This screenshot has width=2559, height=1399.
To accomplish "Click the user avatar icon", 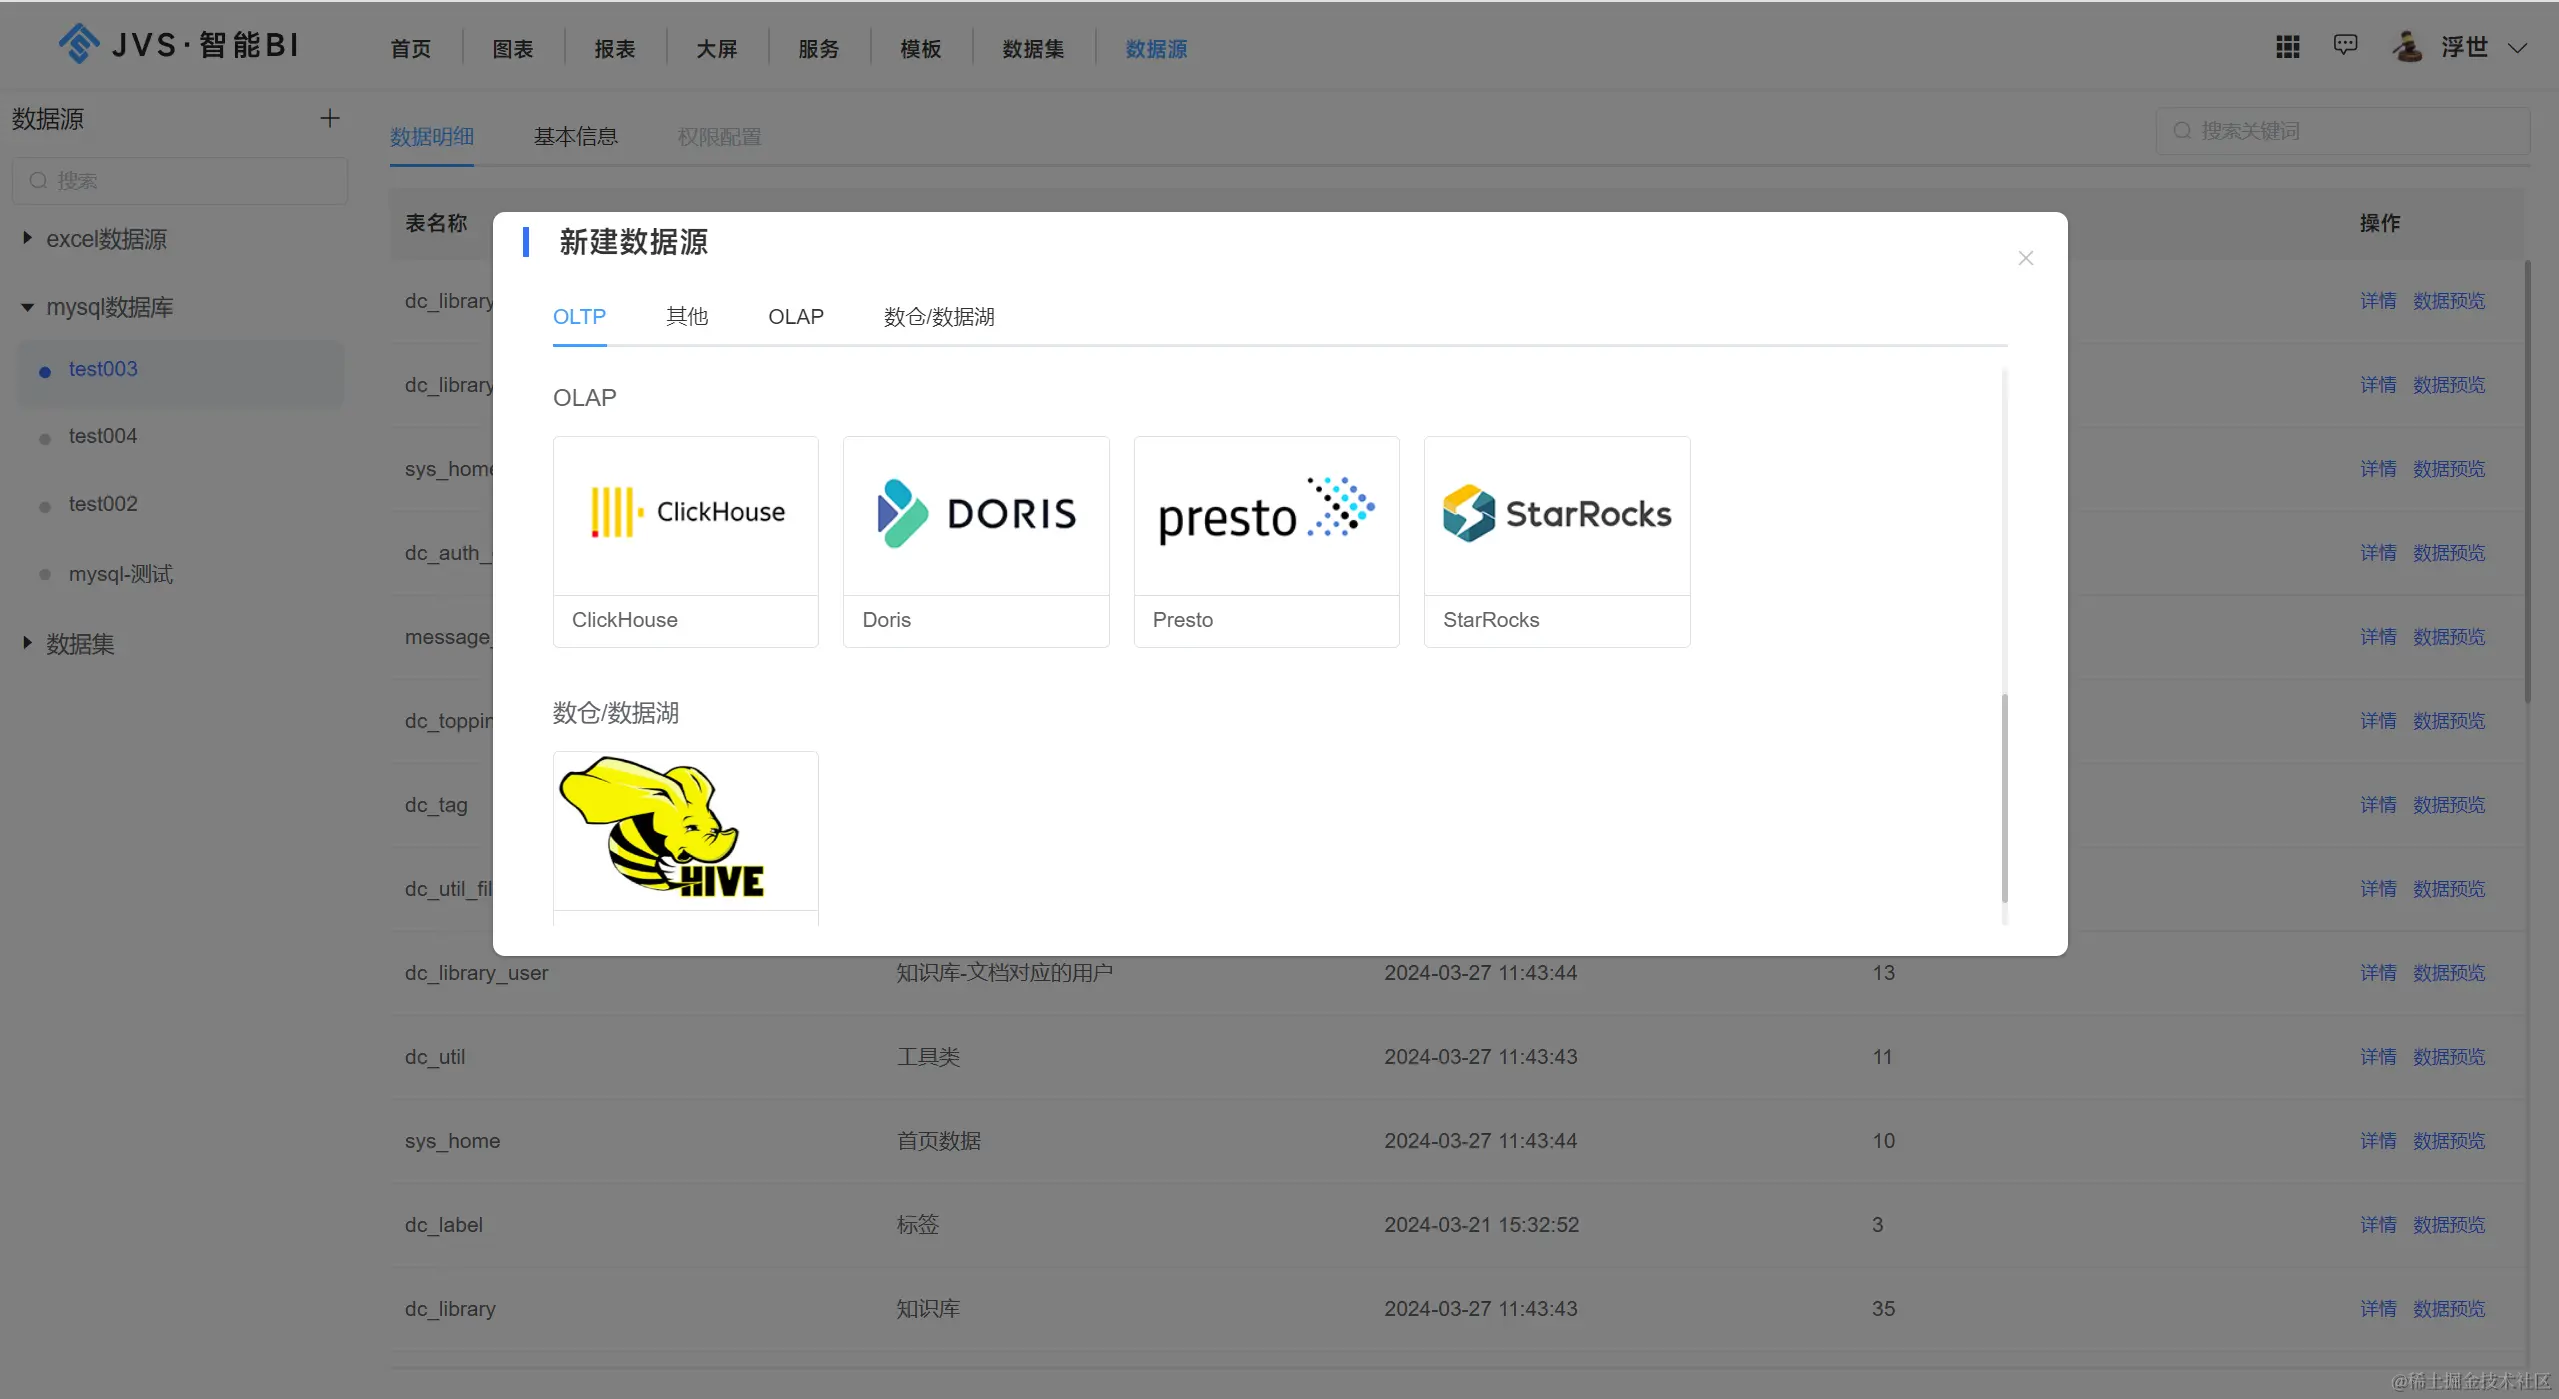I will (2407, 47).
